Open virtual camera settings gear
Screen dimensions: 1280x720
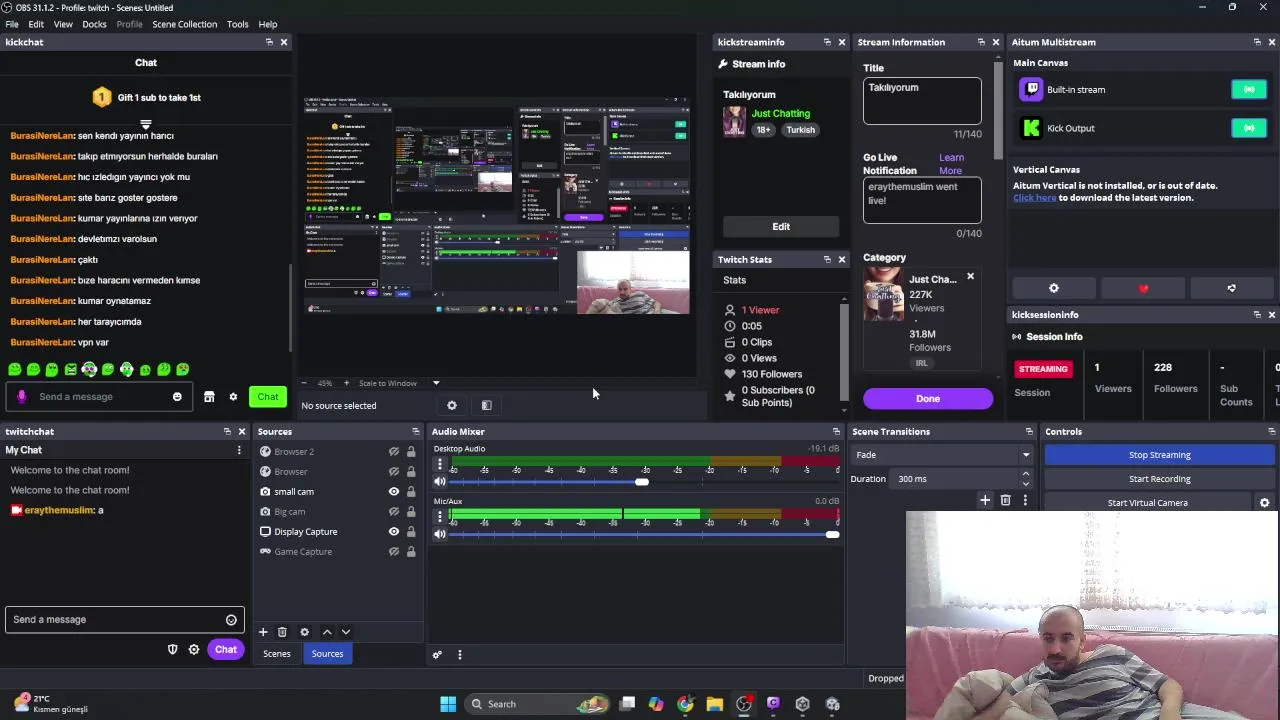[1264, 503]
